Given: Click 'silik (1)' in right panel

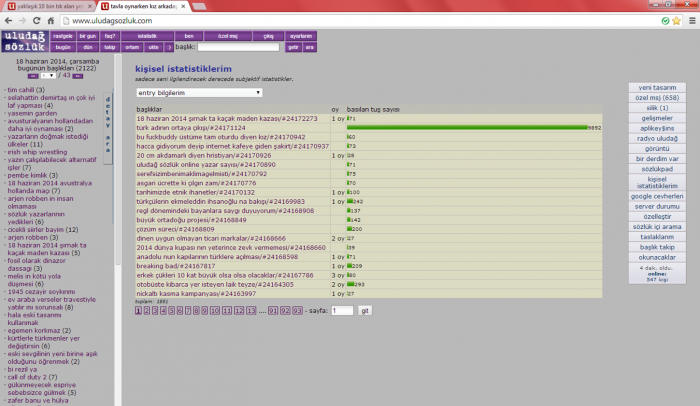Looking at the screenshot, I should click(657, 108).
